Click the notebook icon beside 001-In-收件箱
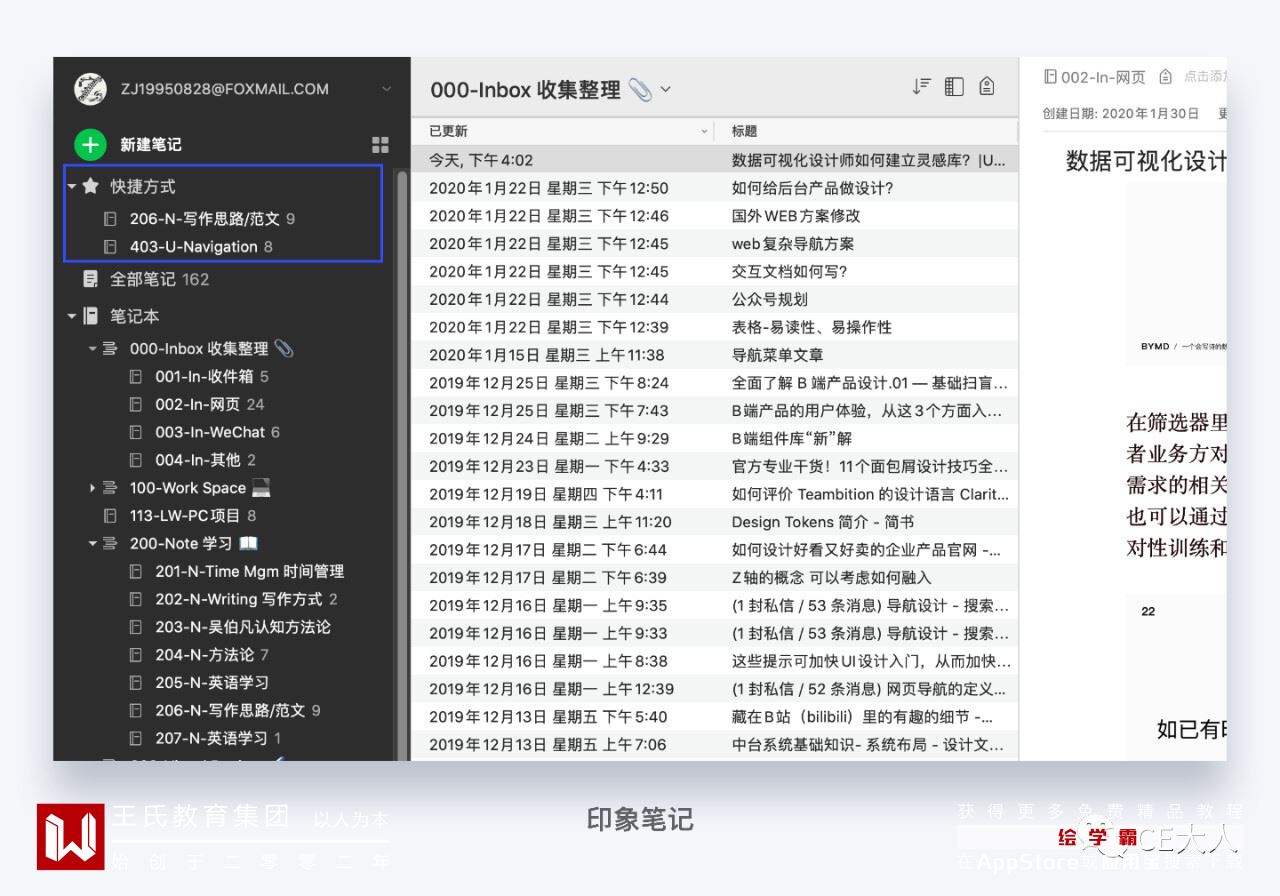The height and width of the screenshot is (896, 1280). [x=136, y=377]
